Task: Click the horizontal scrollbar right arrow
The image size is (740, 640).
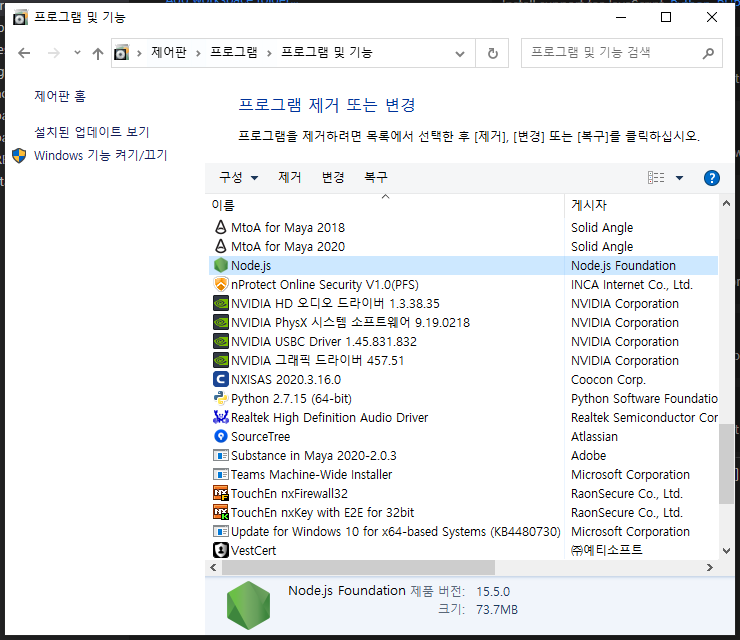Action: tap(709, 567)
